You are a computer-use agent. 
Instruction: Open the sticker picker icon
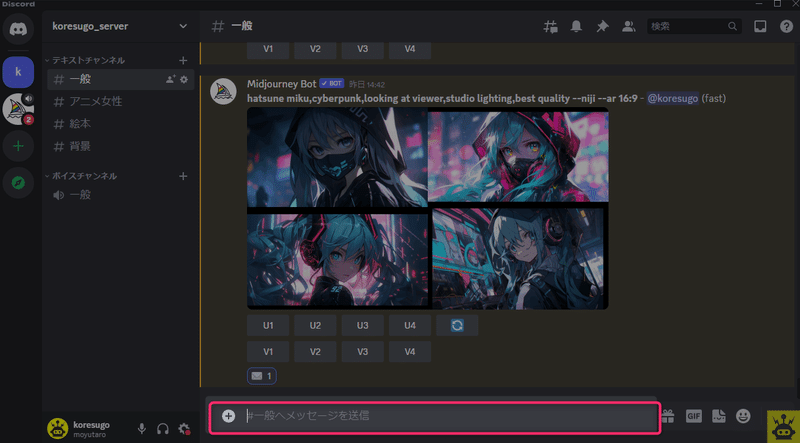coord(719,416)
